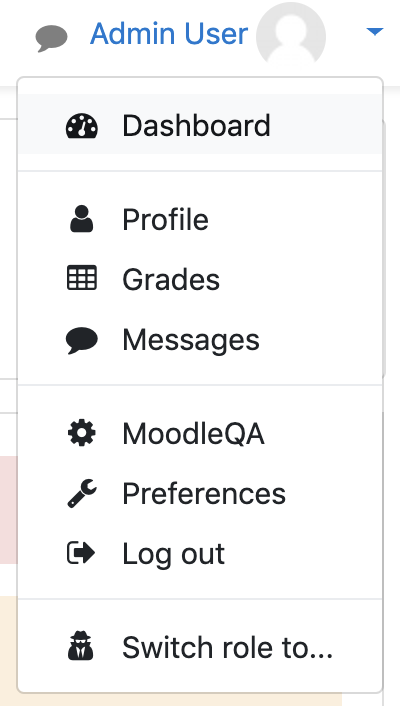Viewport: 400px width, 706px height.
Task: Click the Messages chat bubble icon
Action: [x=82, y=339]
